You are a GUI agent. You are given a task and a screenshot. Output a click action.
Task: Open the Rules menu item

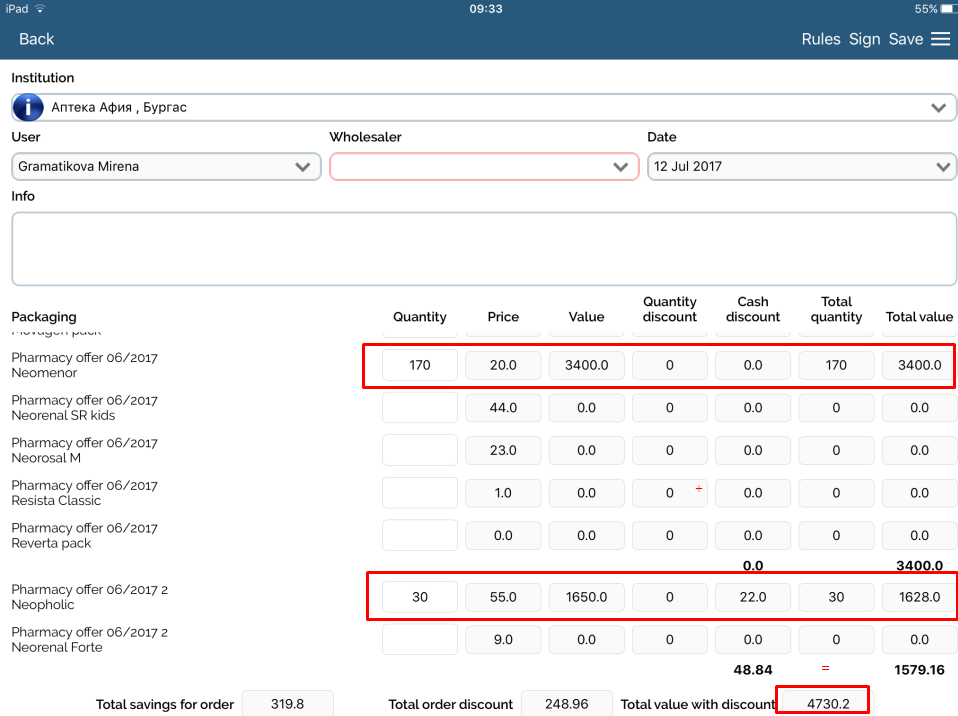[x=820, y=39]
